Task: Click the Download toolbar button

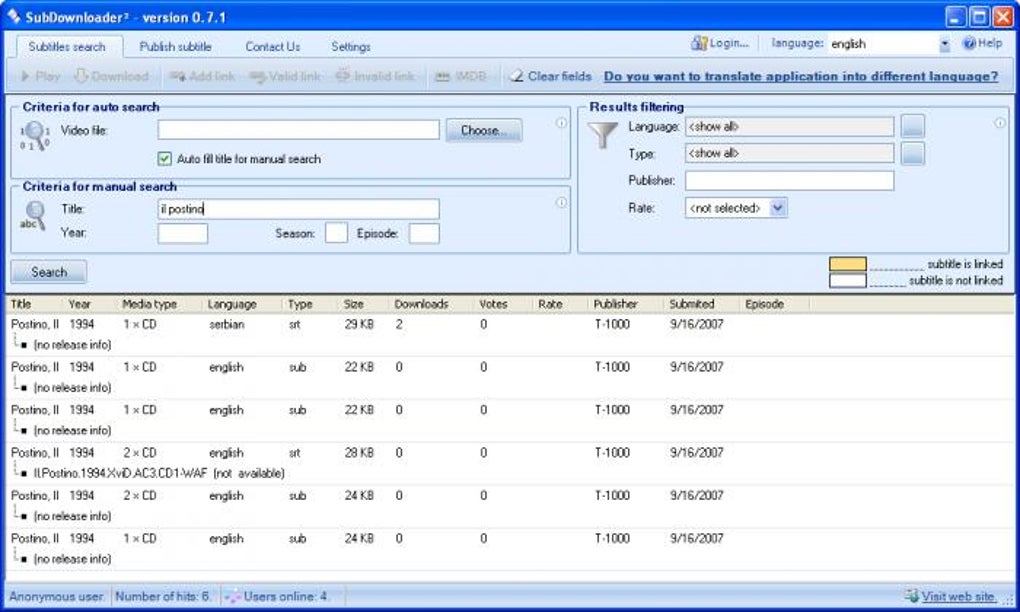Action: click(112, 76)
